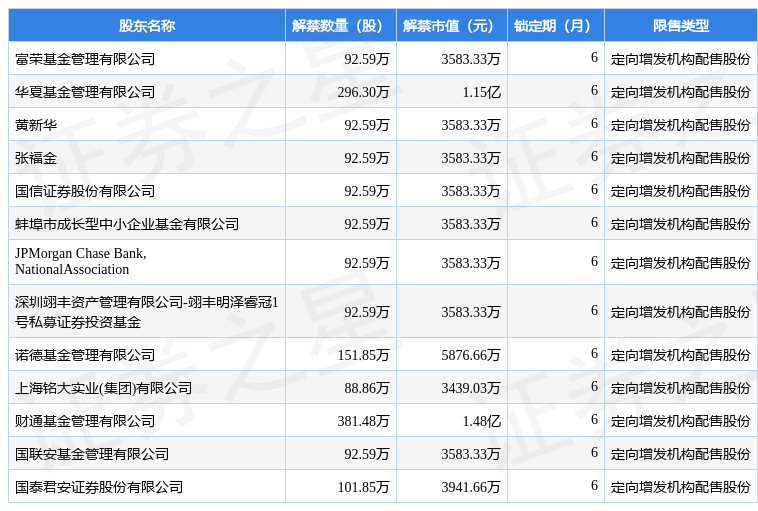Click the 381.48万 unlock quantity value
This screenshot has width=758, height=511.
(x=364, y=421)
